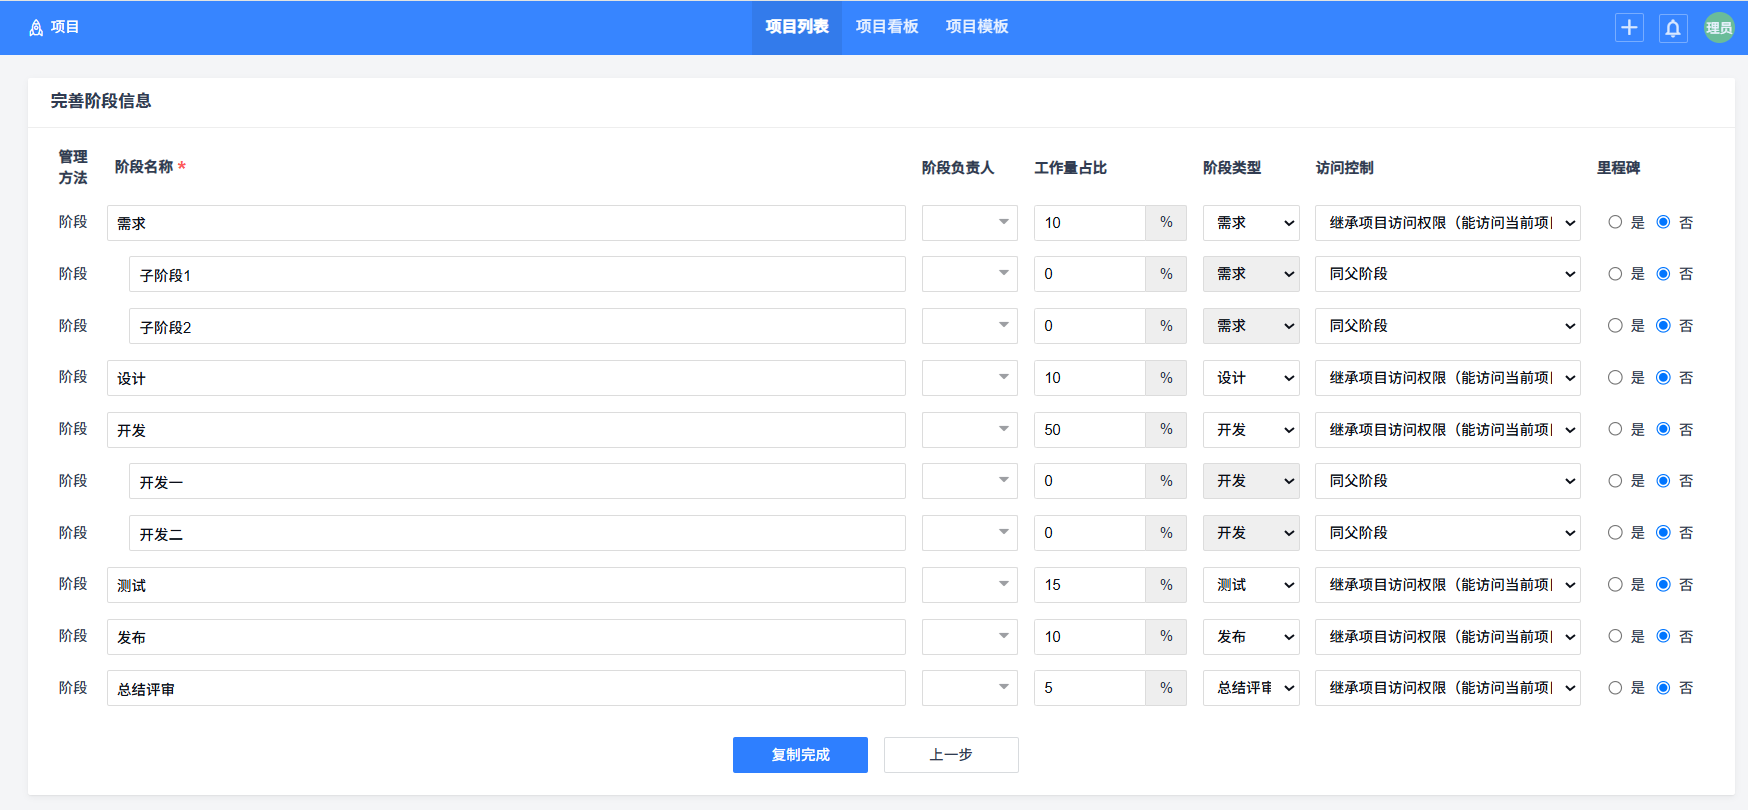Click the project rocket logo icon

(36, 28)
